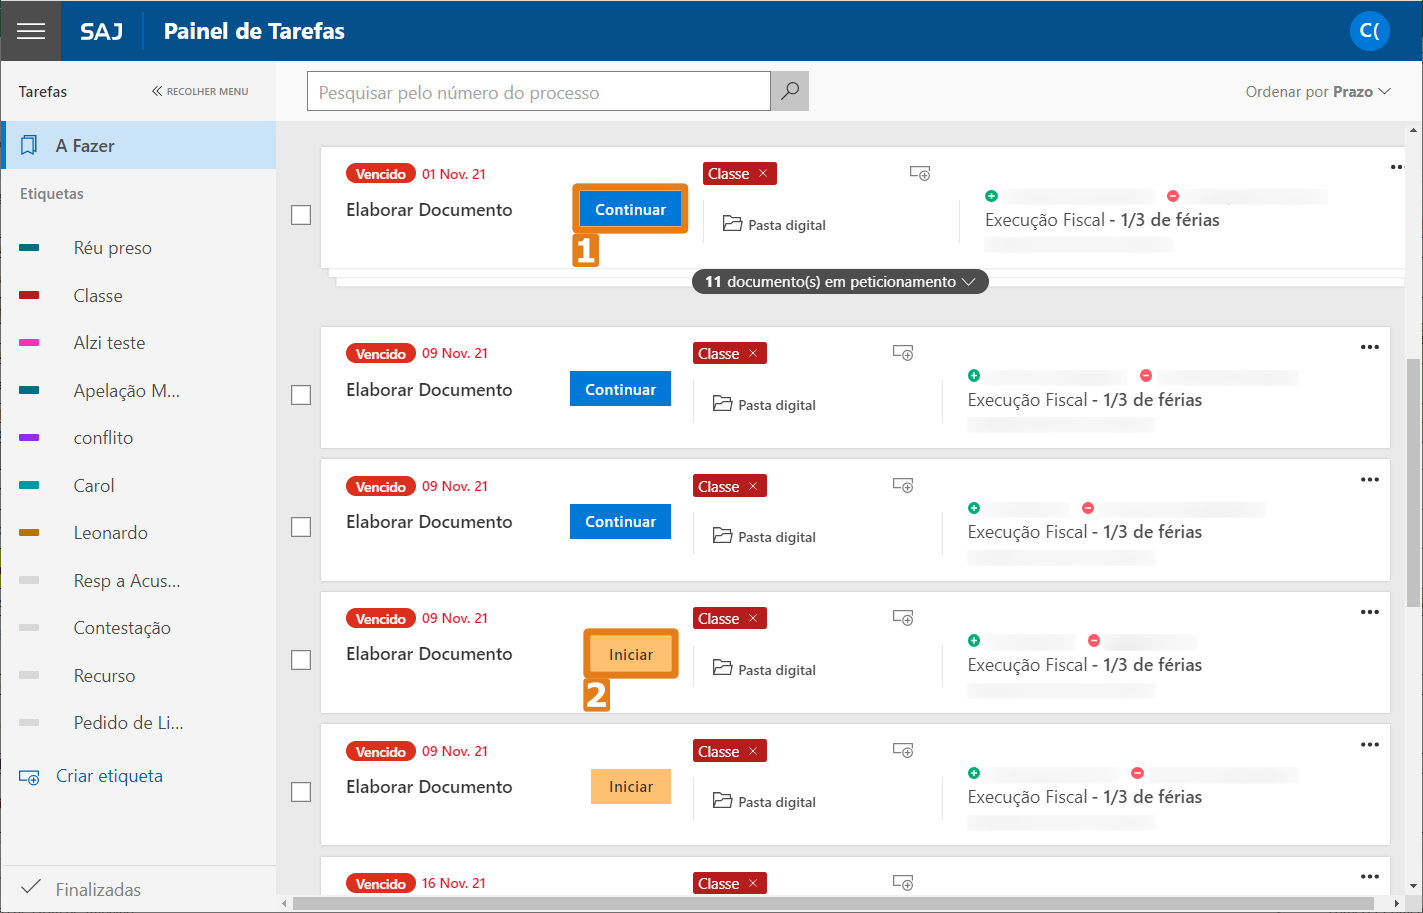Click pink color bar of Alzi teste

29,343
